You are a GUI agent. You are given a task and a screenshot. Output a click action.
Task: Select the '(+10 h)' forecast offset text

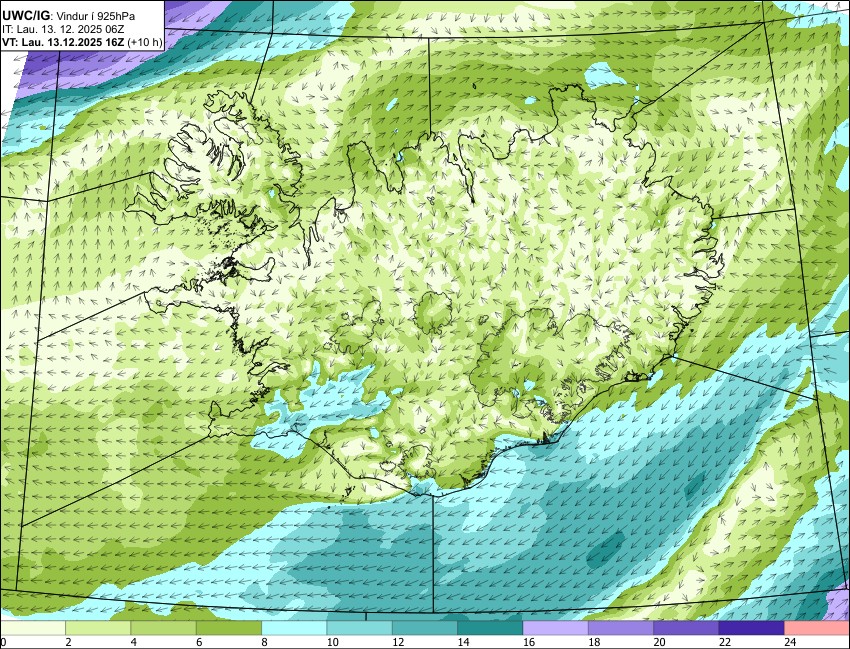tap(145, 42)
